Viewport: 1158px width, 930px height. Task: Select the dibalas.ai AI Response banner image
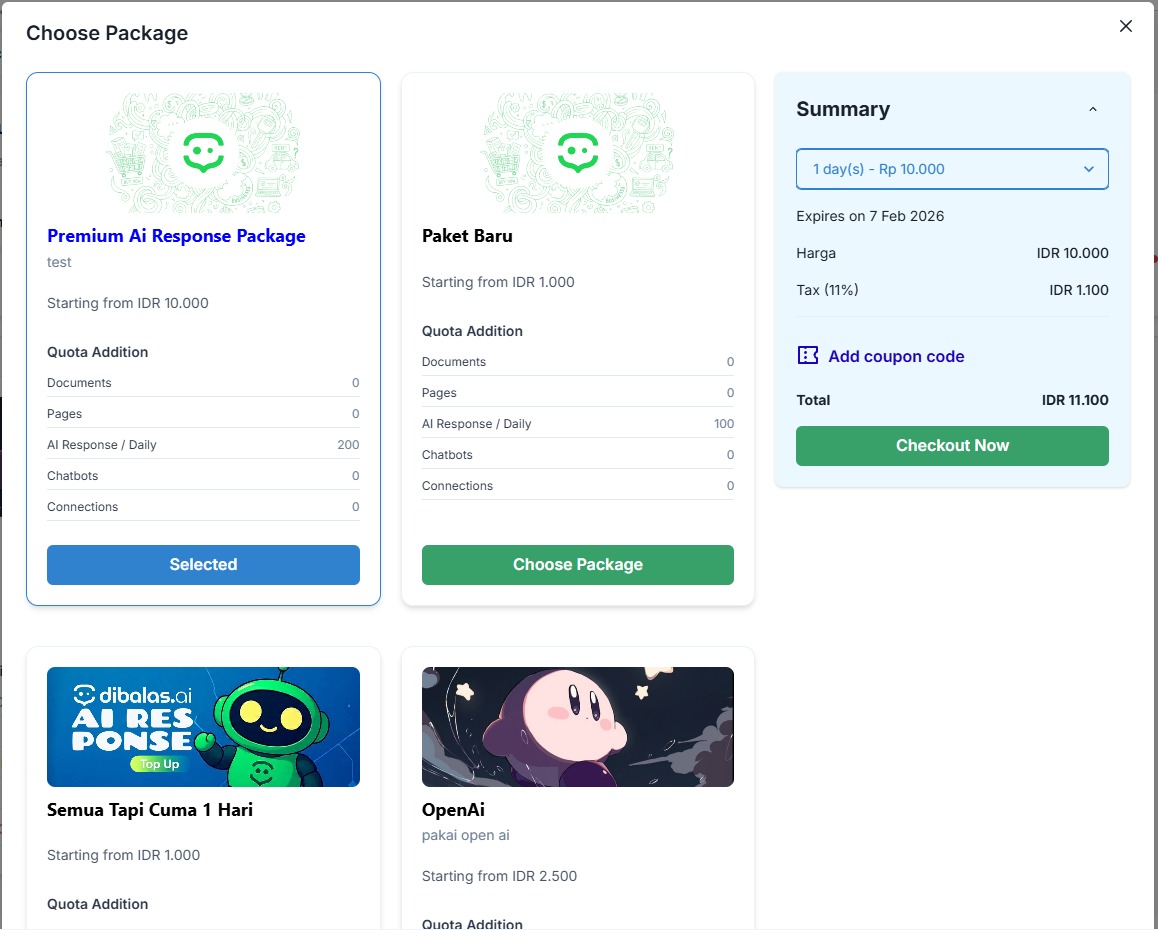point(203,727)
